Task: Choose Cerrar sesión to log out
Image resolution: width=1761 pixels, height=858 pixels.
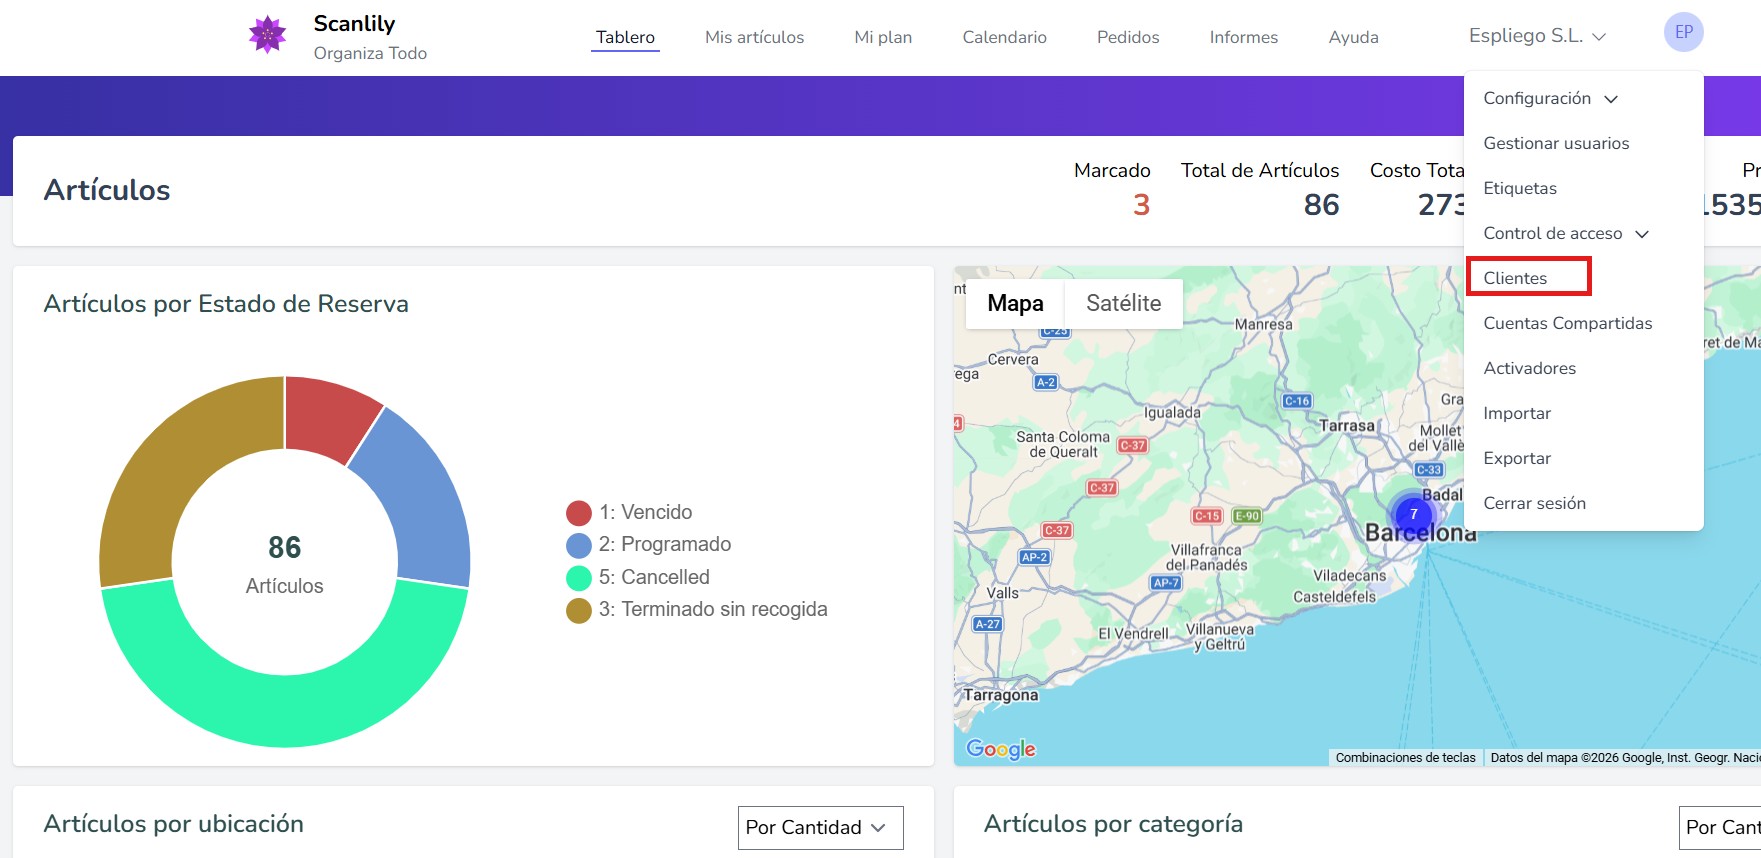Action: (x=1534, y=503)
